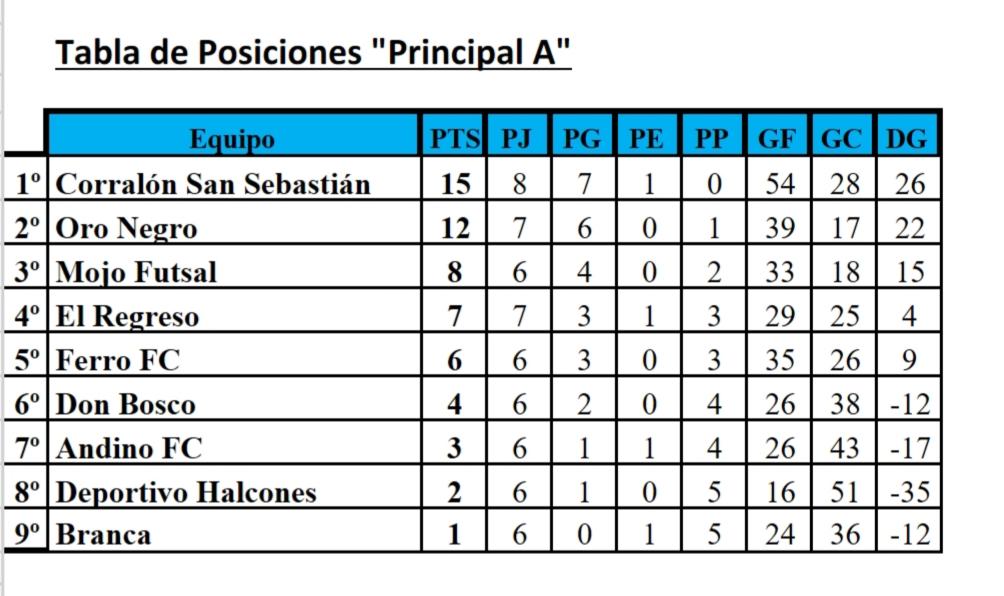Screen dimensions: 1004x596
Task: Click the Corralón San Sebastián team cell
Action: tap(213, 184)
